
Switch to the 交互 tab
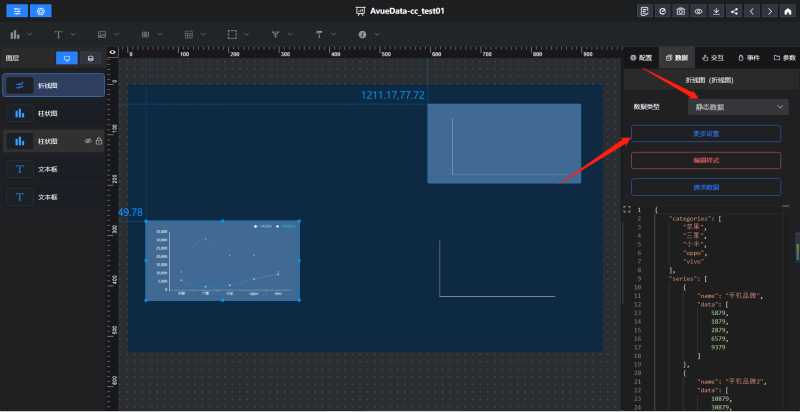tap(713, 58)
